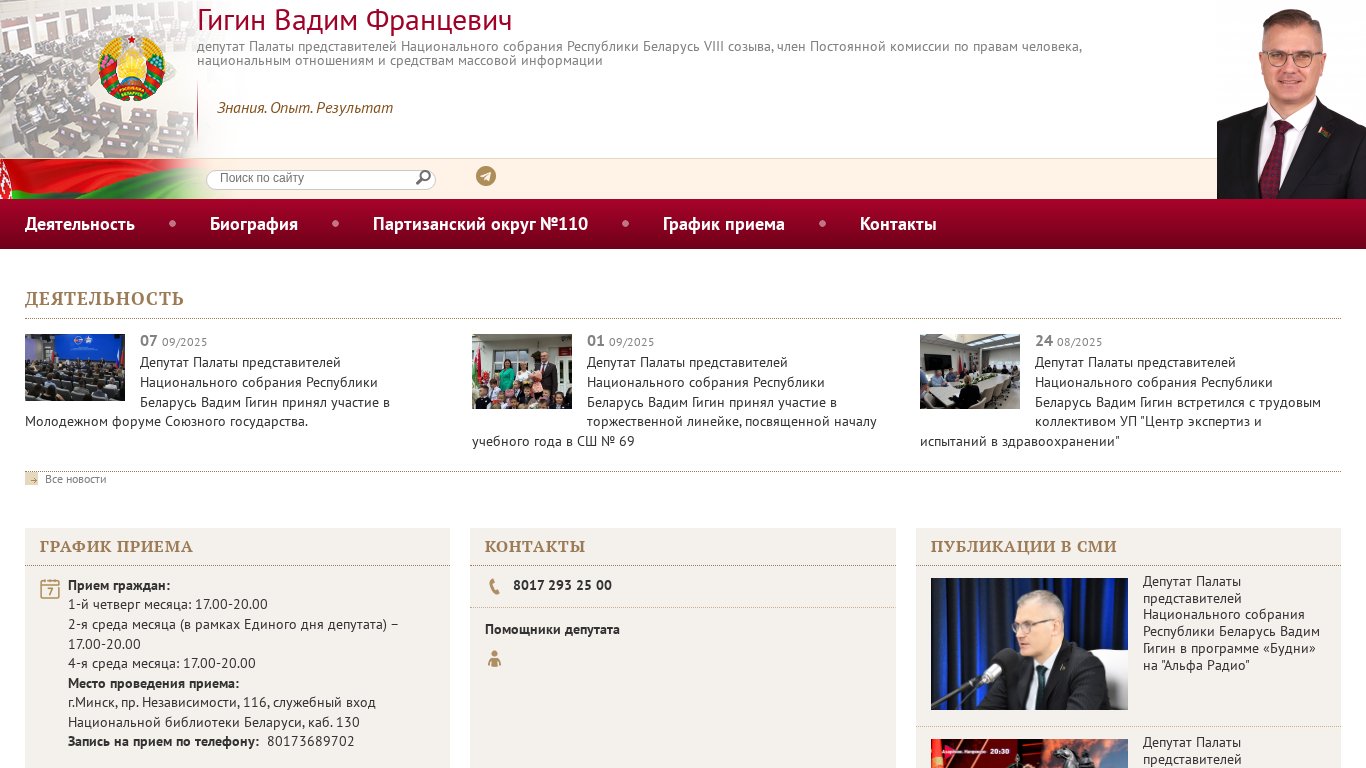Click the person icon under Помощники депутата
The height and width of the screenshot is (768, 1366).
click(x=494, y=658)
